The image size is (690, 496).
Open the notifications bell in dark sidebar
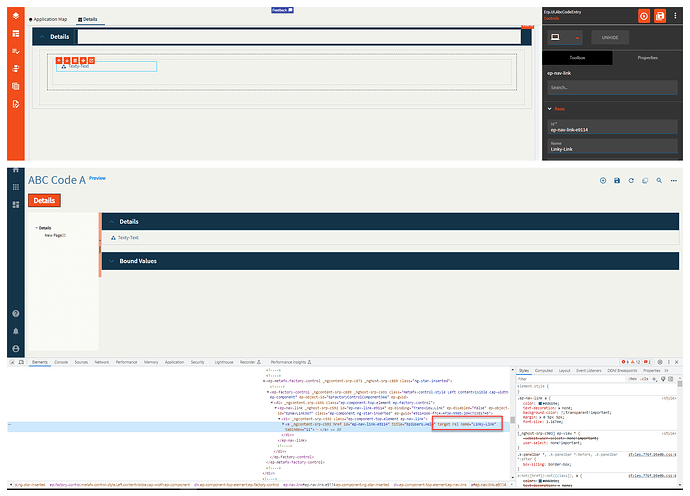pyautogui.click(x=16, y=331)
